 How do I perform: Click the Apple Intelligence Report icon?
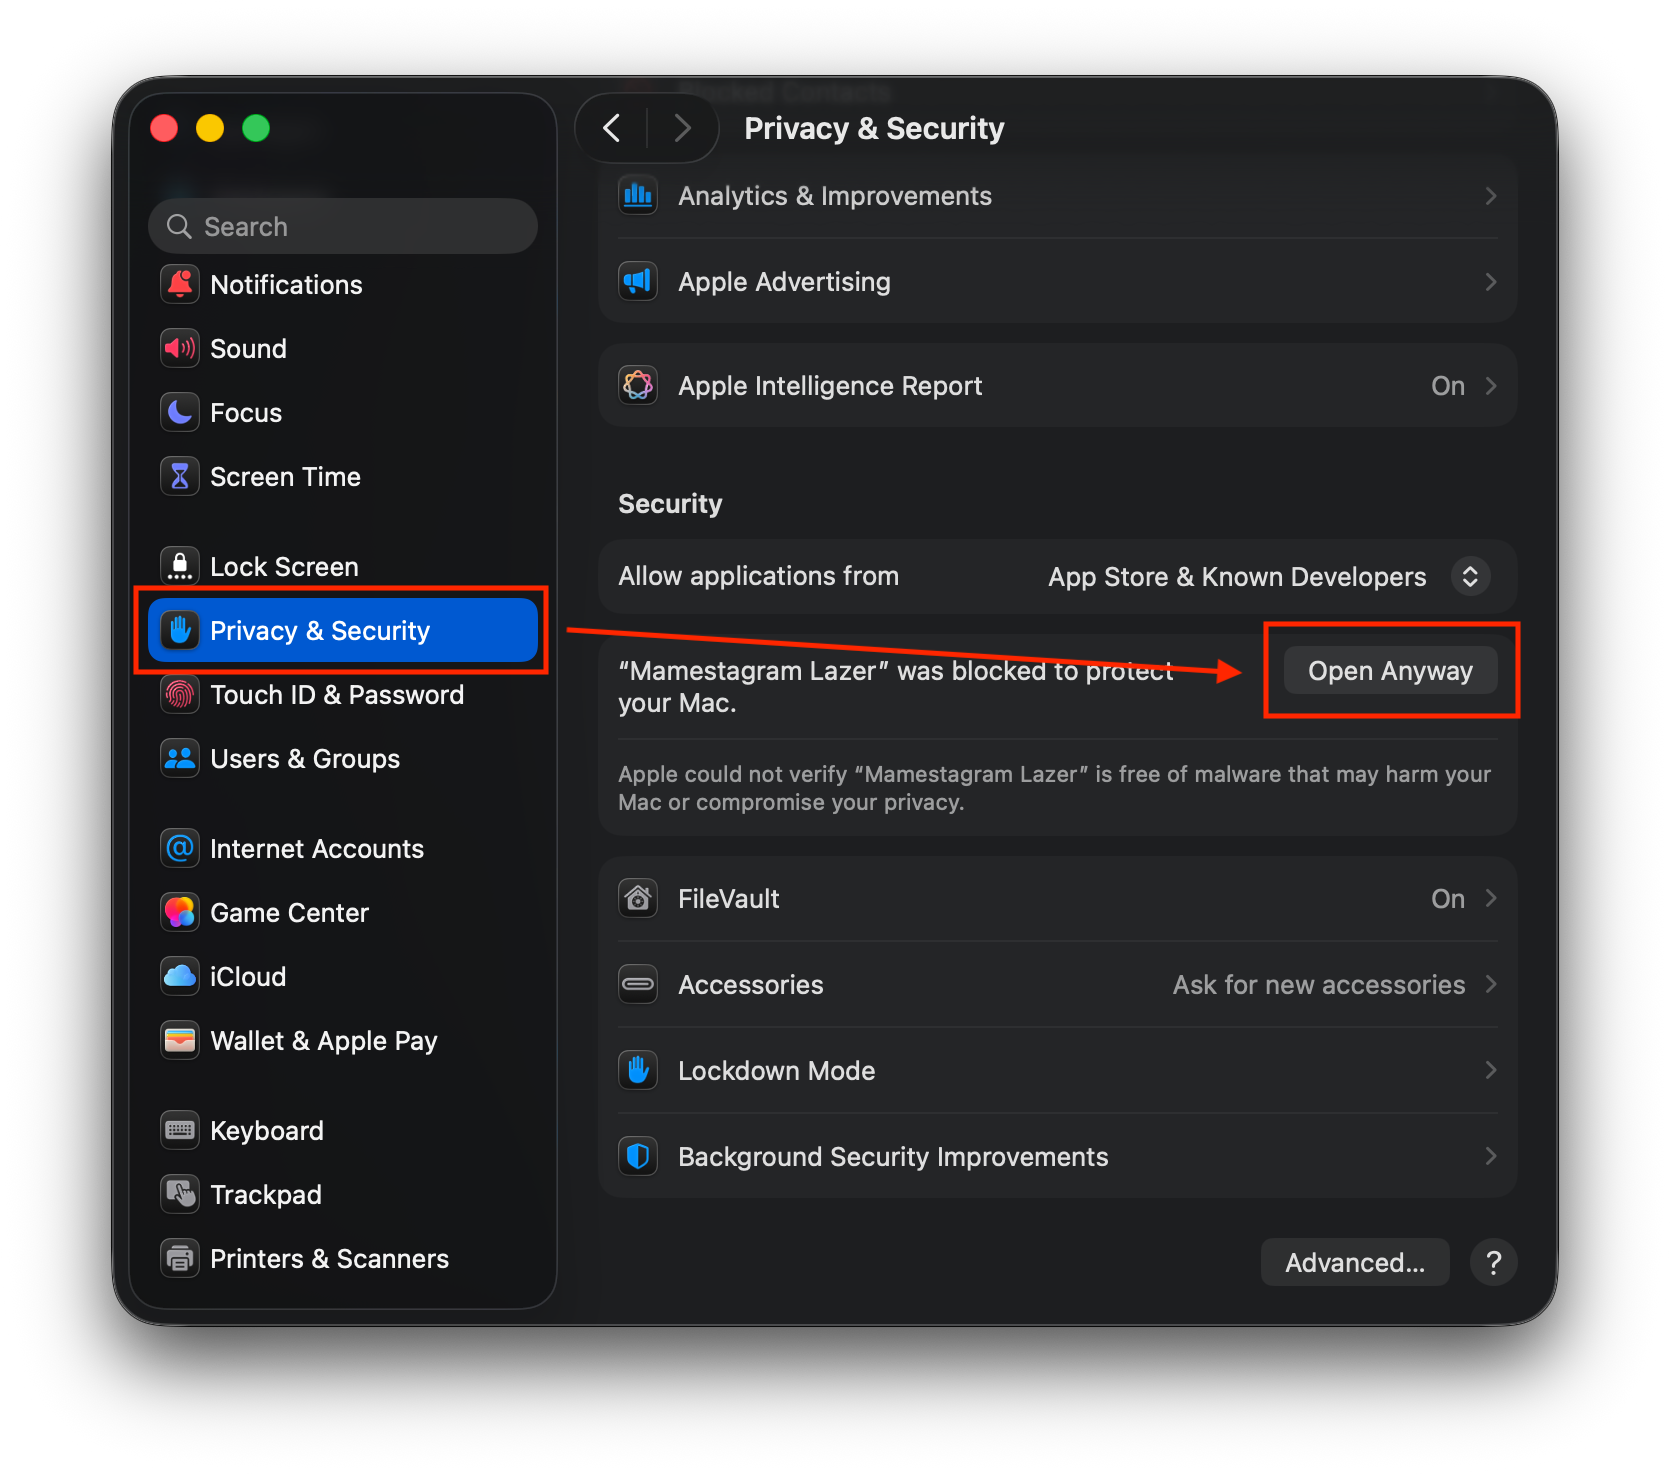pyautogui.click(x=638, y=386)
